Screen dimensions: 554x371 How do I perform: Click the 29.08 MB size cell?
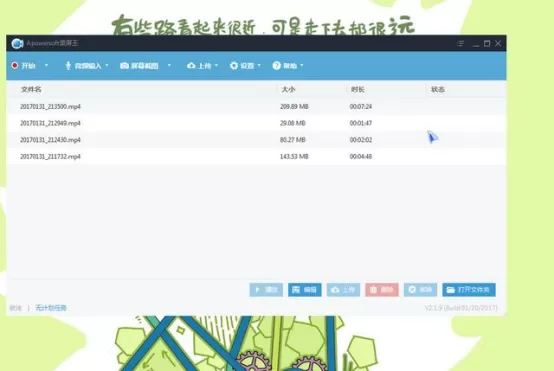[293, 123]
